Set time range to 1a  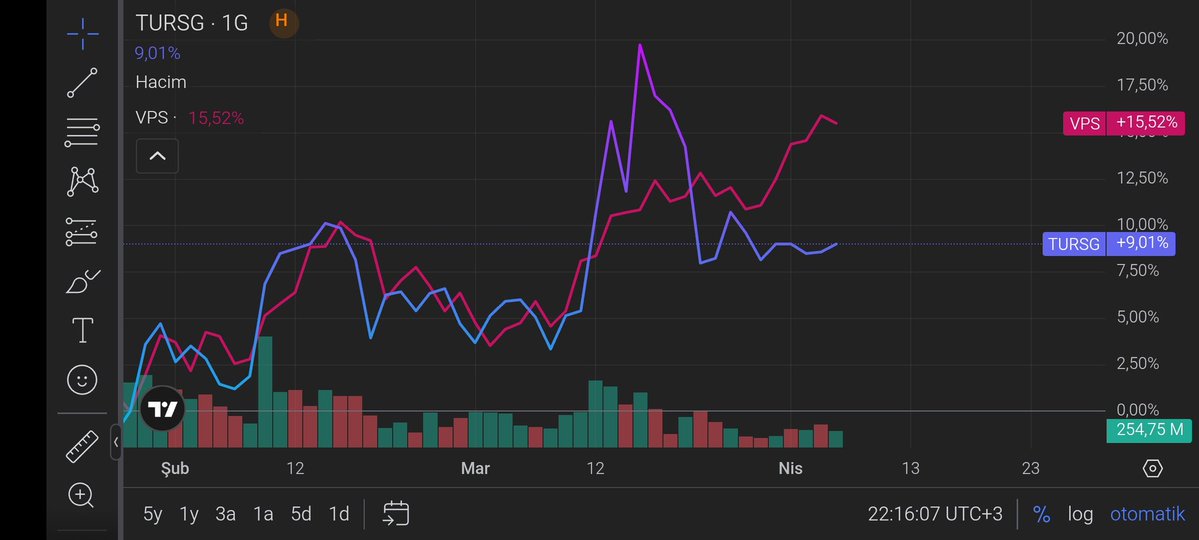(x=263, y=514)
